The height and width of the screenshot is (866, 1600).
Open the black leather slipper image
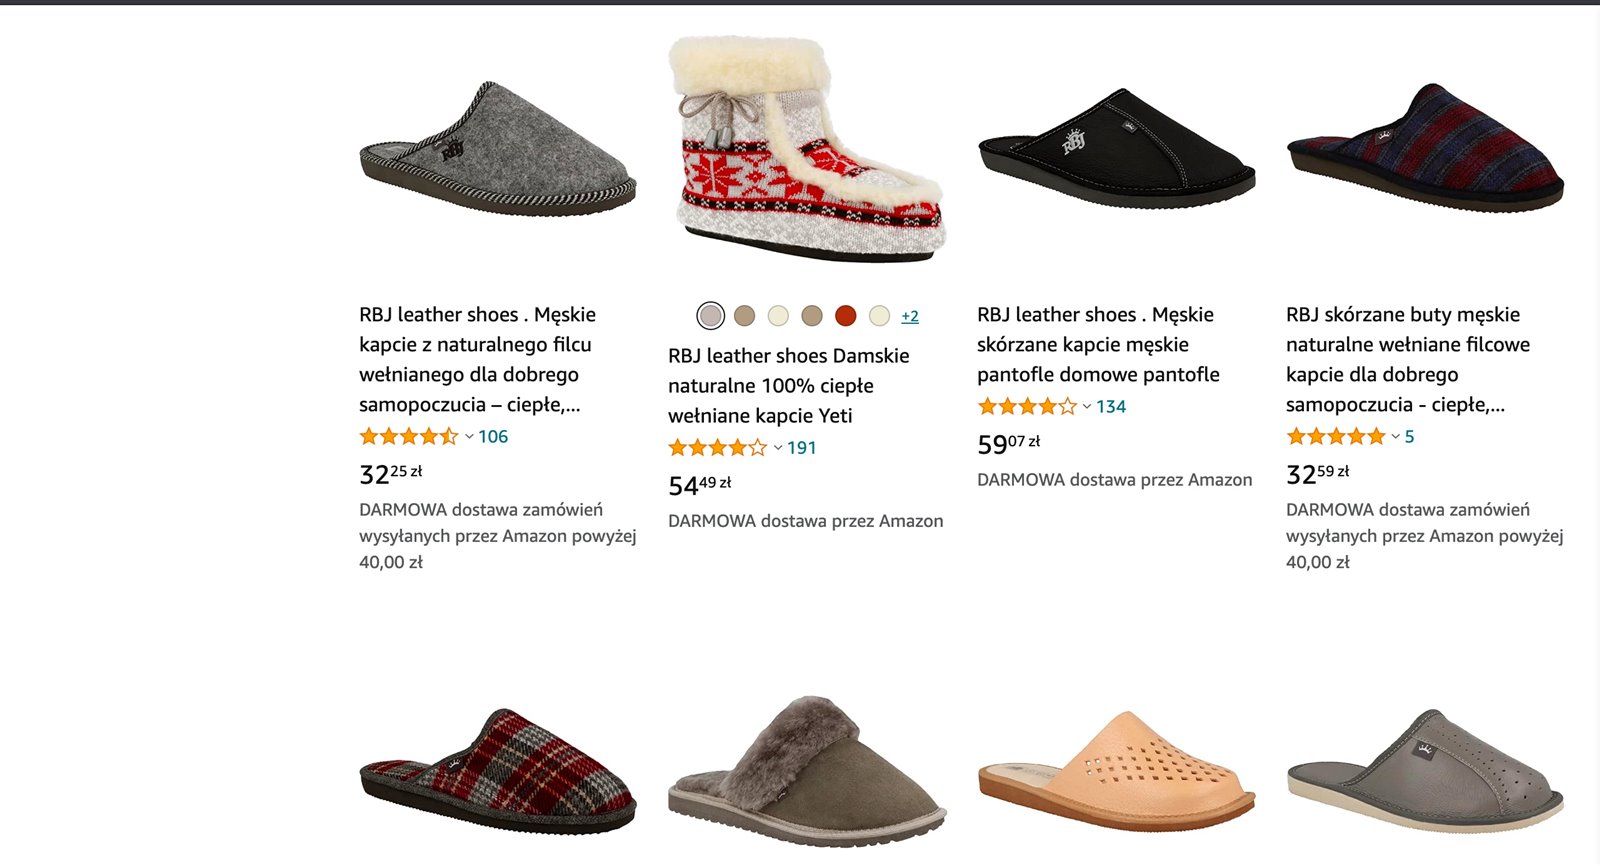click(x=1115, y=150)
